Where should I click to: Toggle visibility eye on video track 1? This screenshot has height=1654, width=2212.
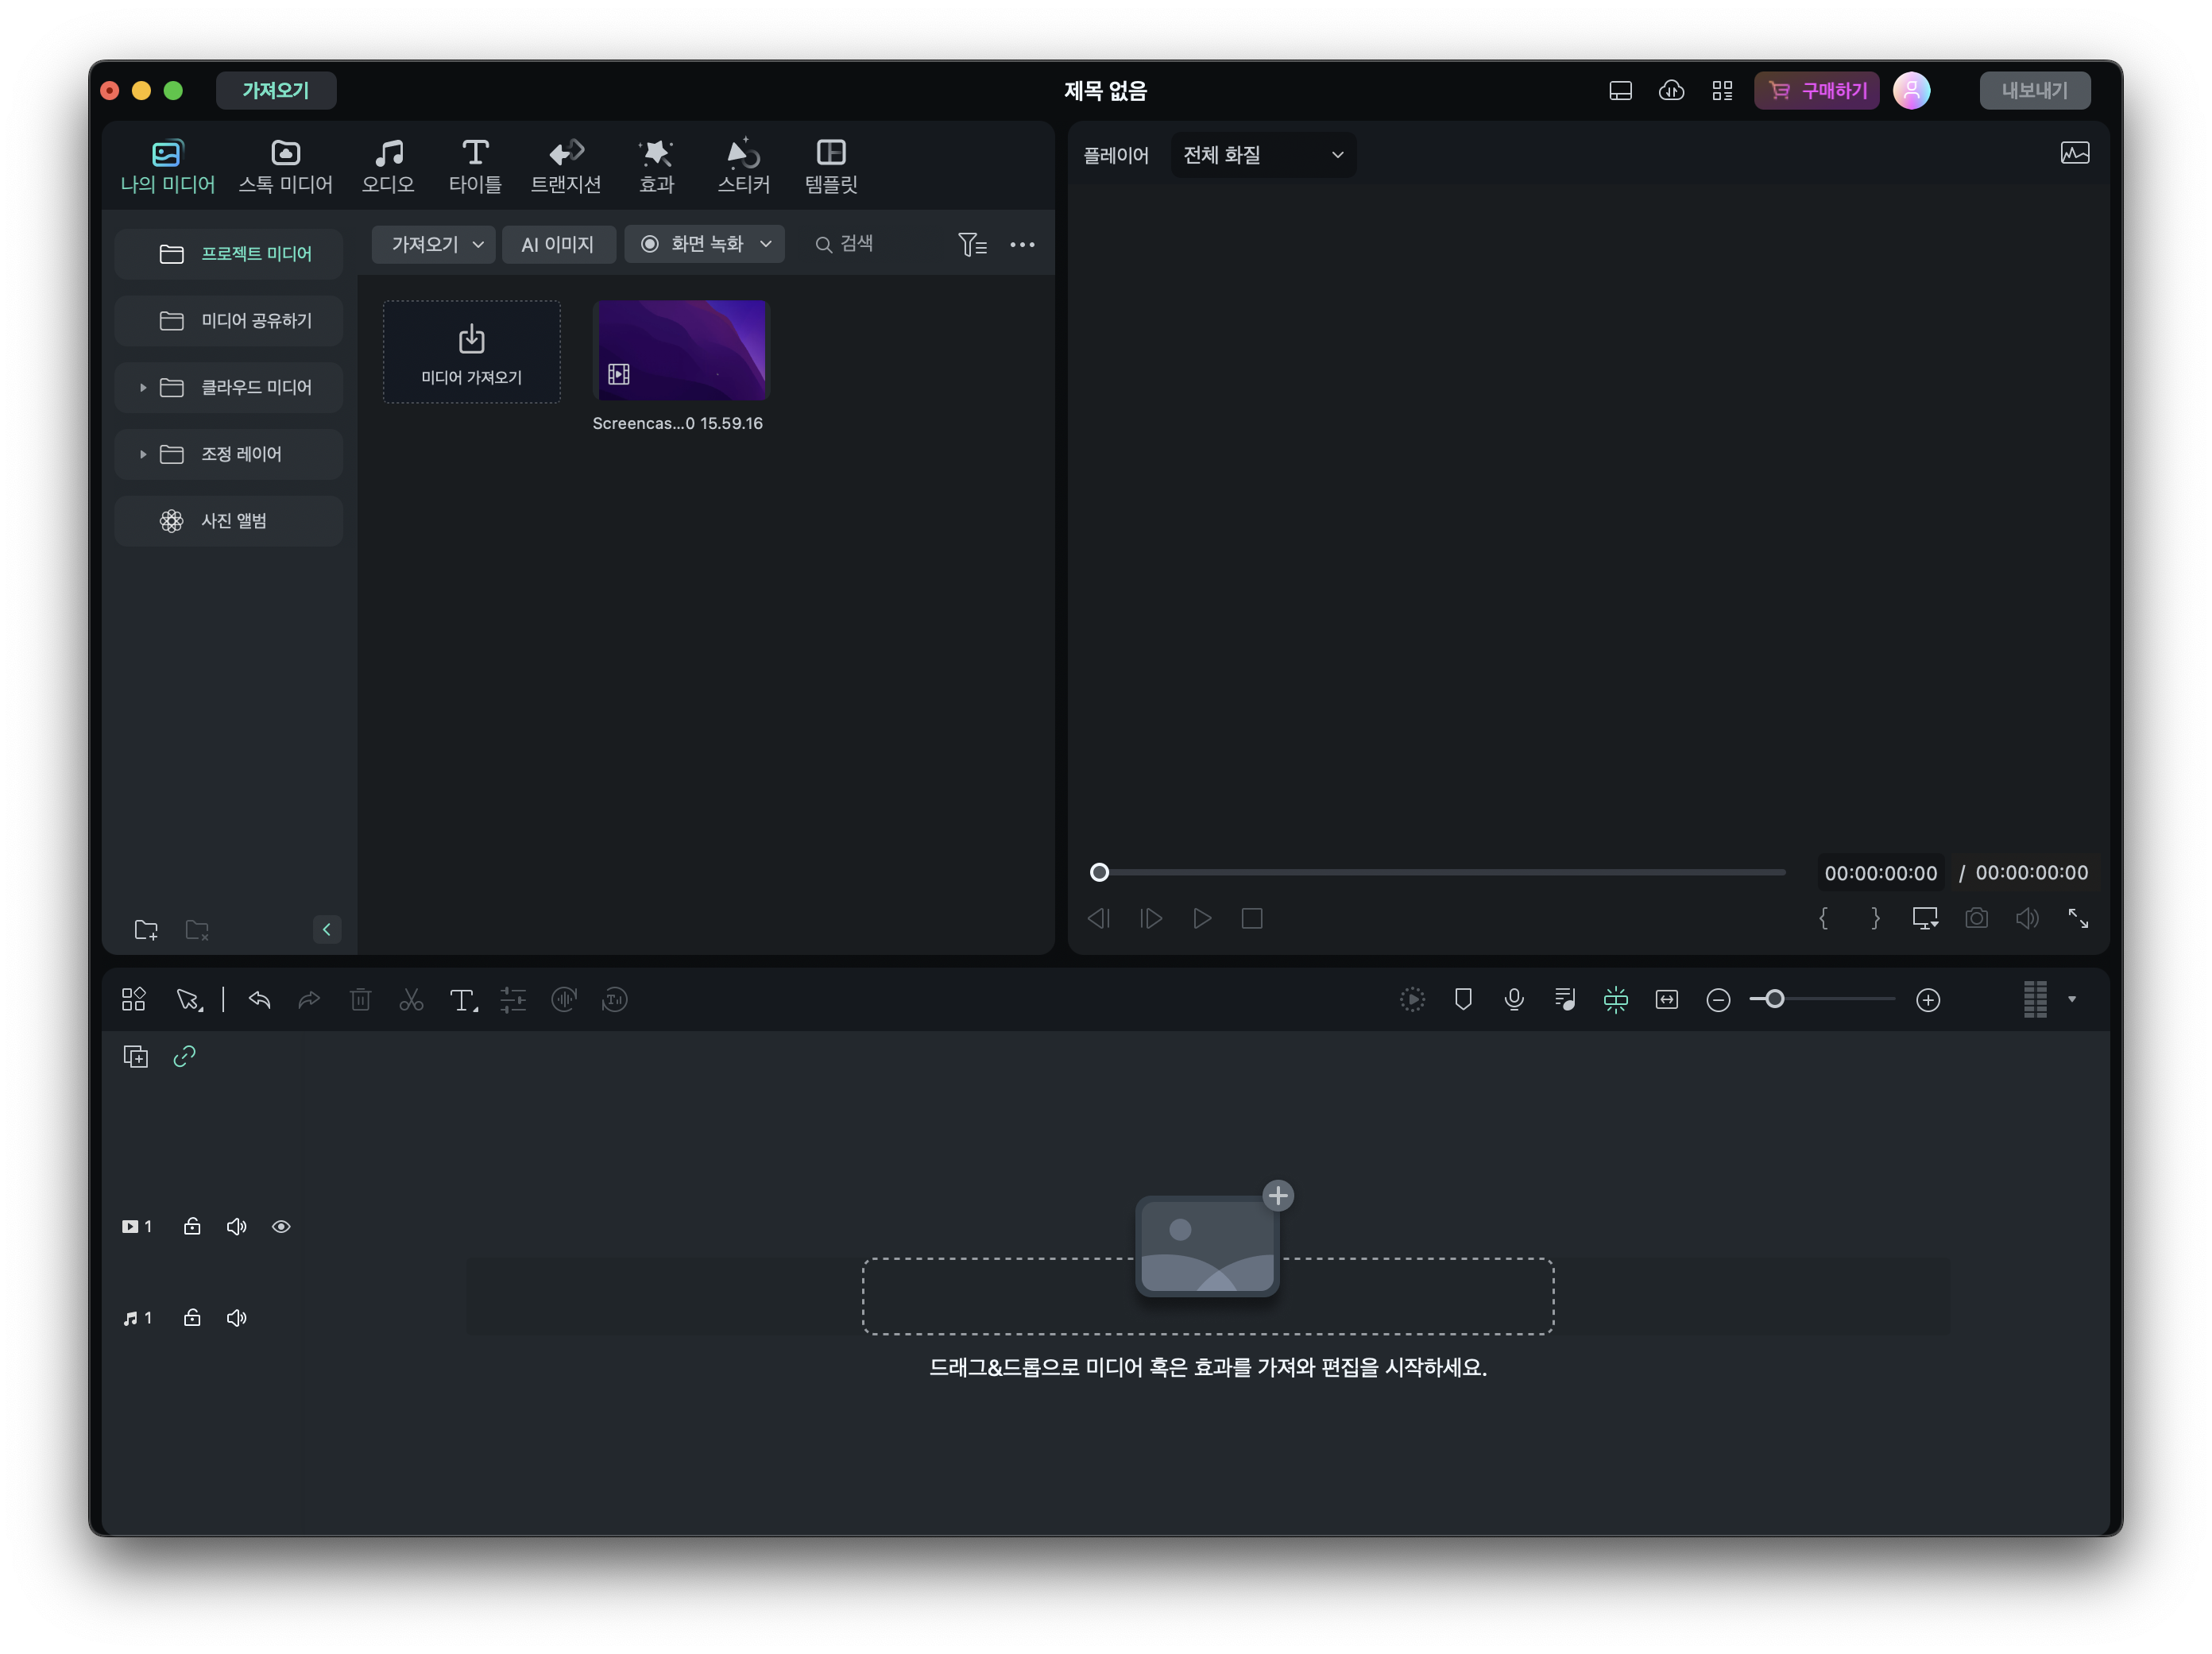[x=281, y=1227]
